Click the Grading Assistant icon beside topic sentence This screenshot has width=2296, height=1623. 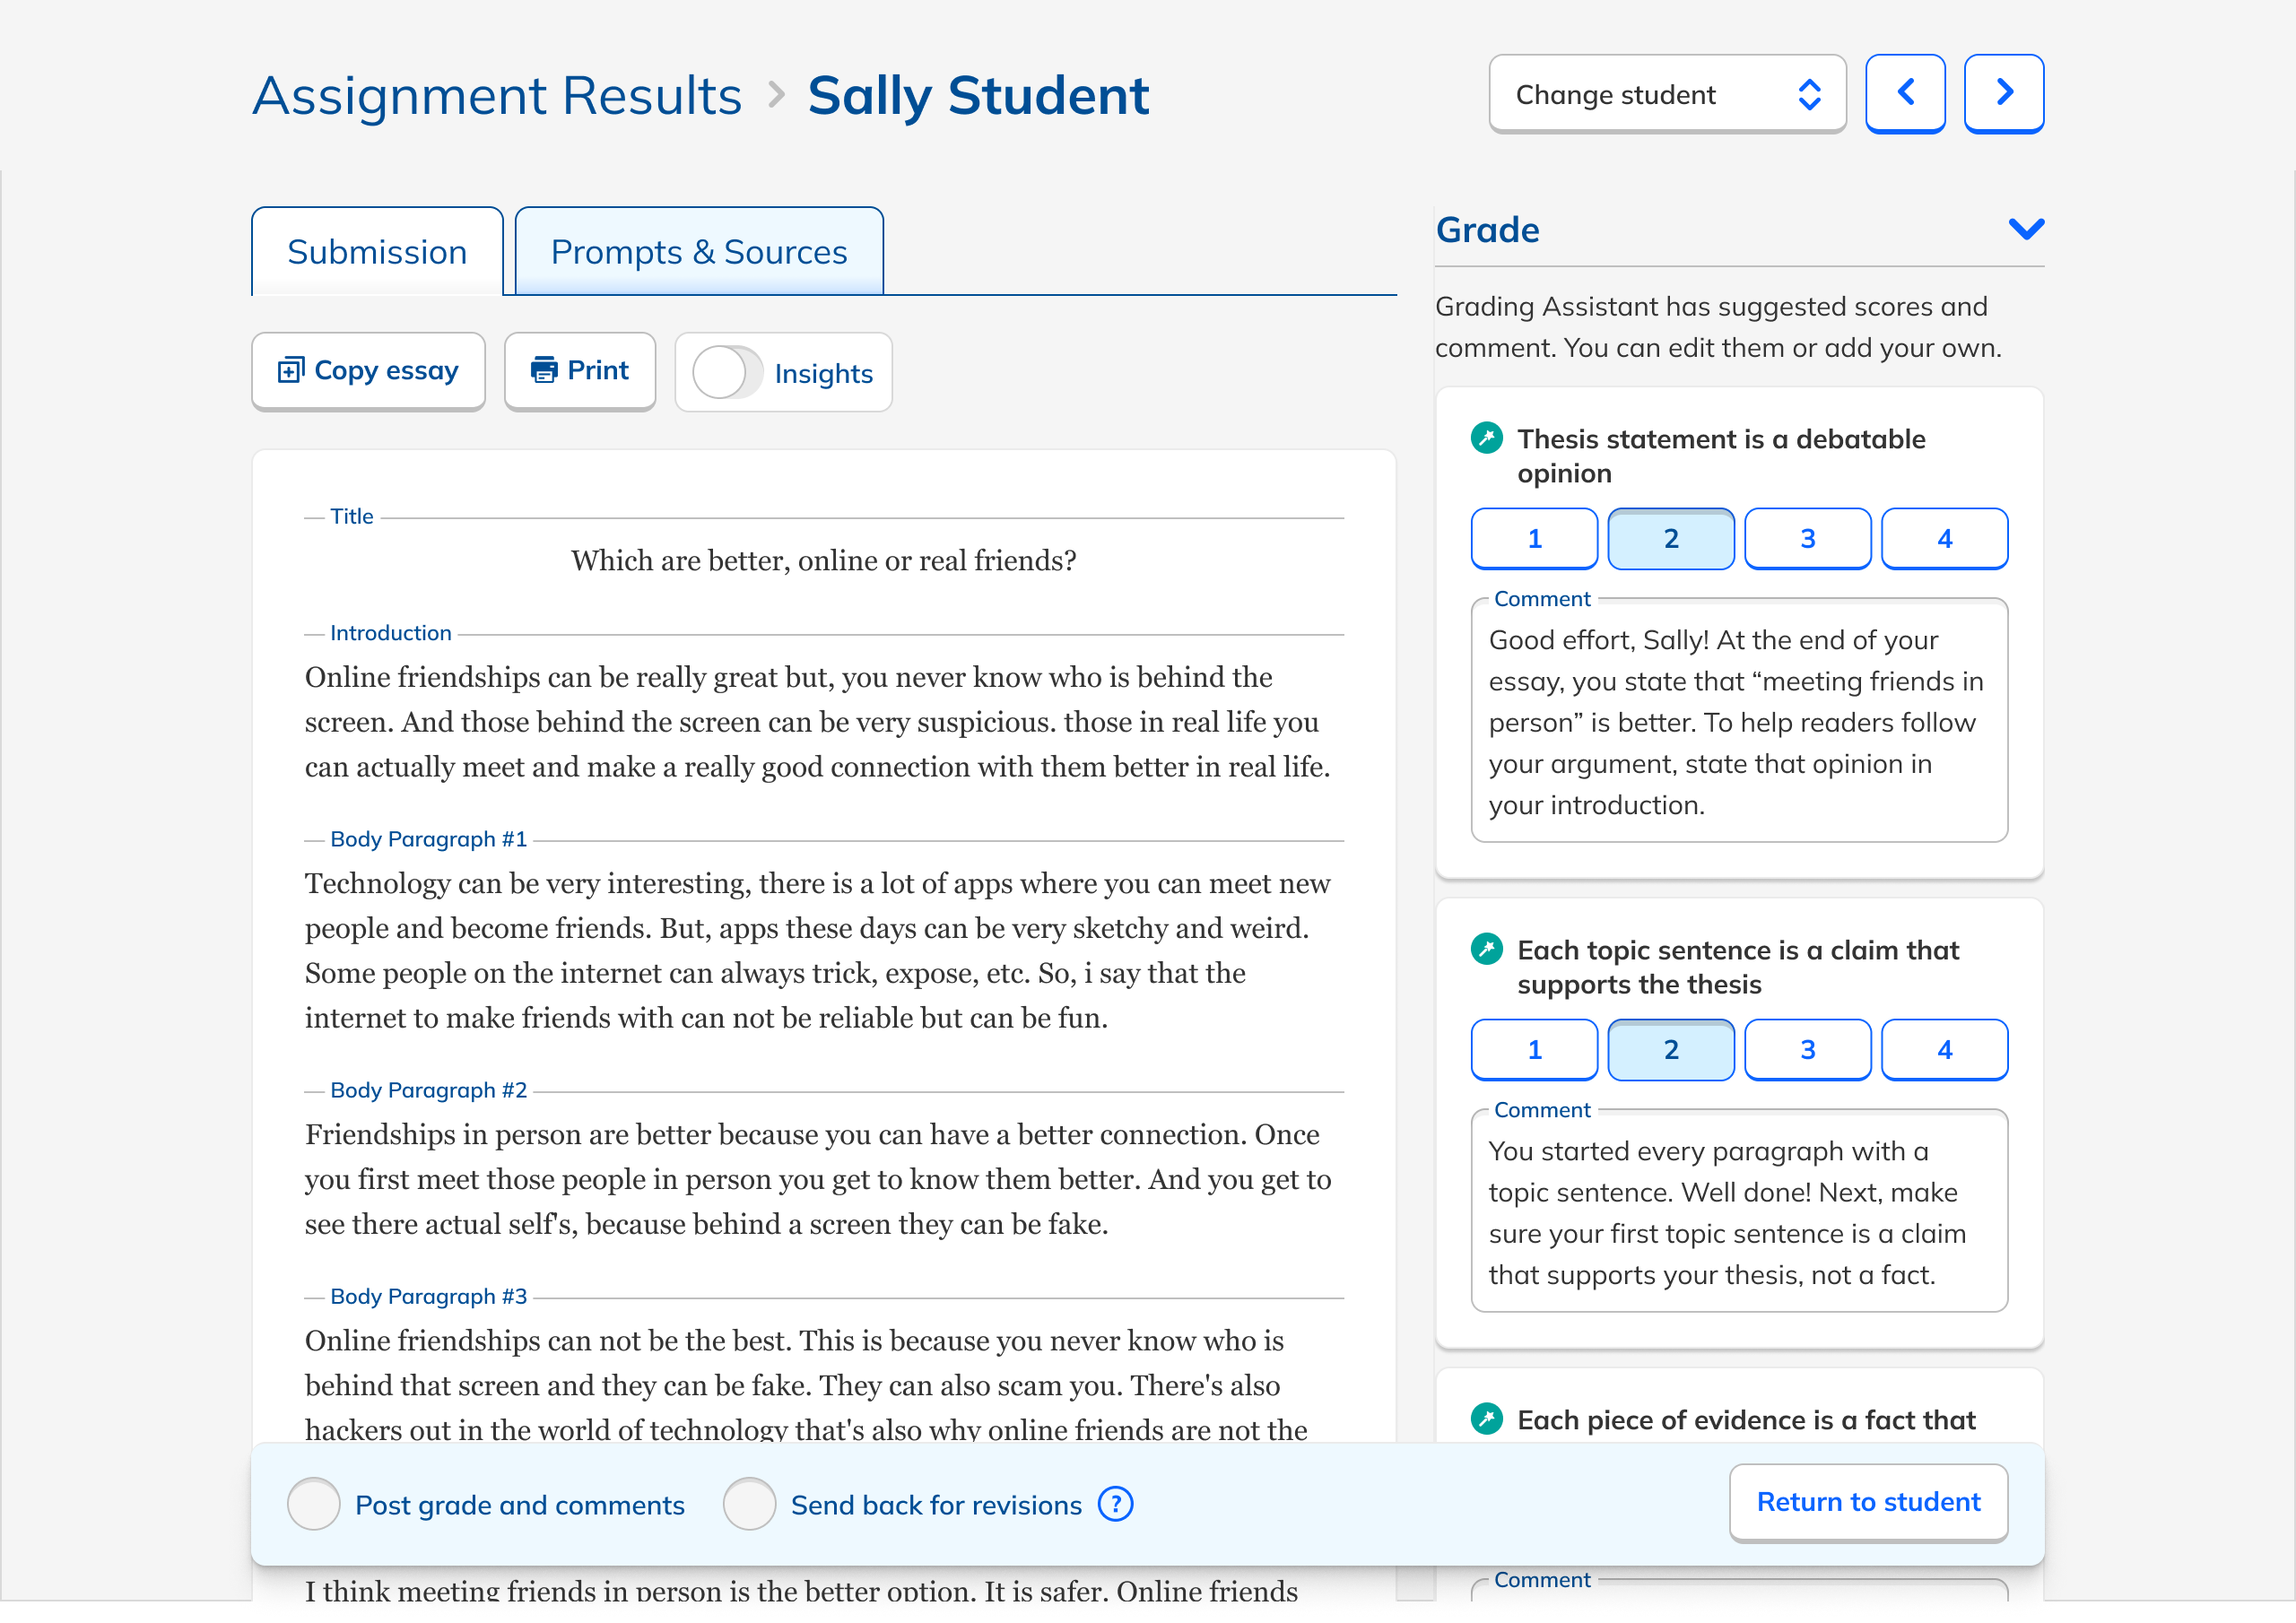[x=1486, y=949]
